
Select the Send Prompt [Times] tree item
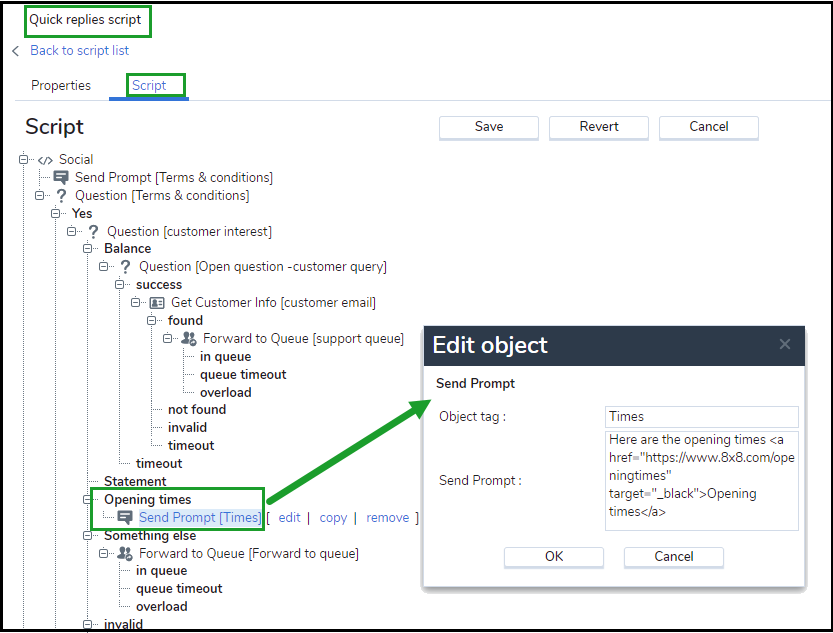click(x=200, y=518)
